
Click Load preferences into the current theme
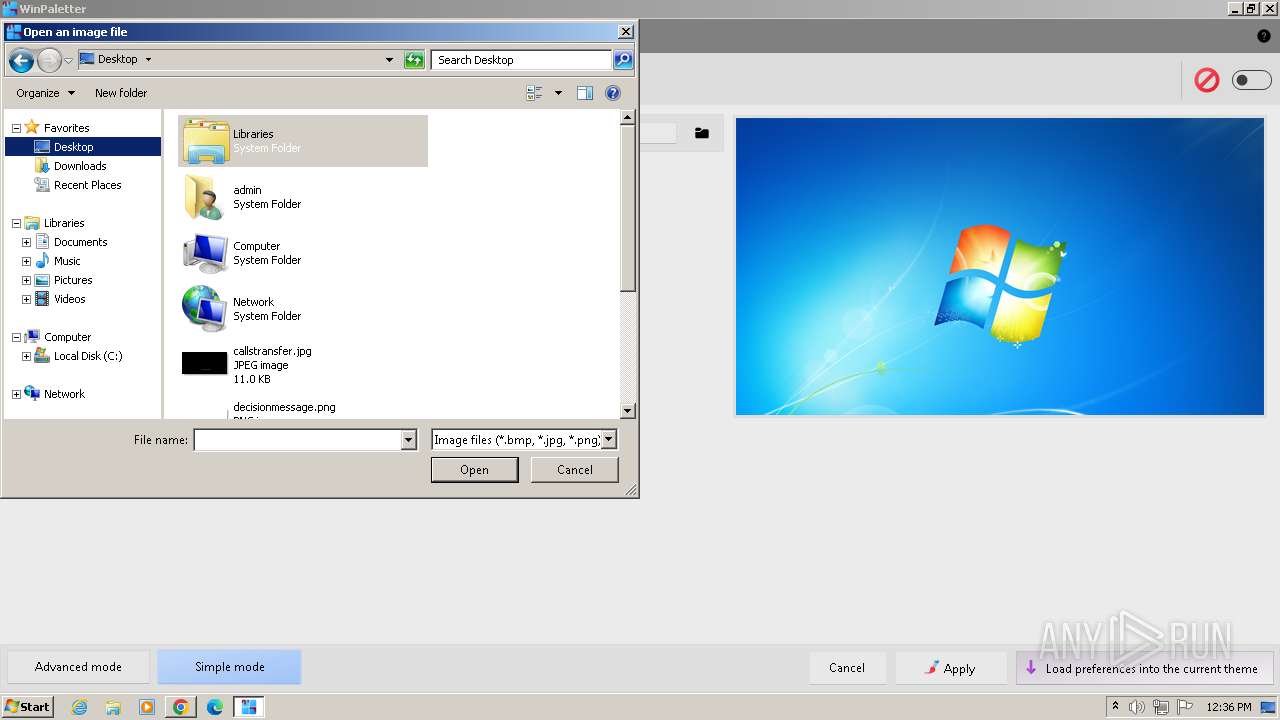[x=1144, y=668]
